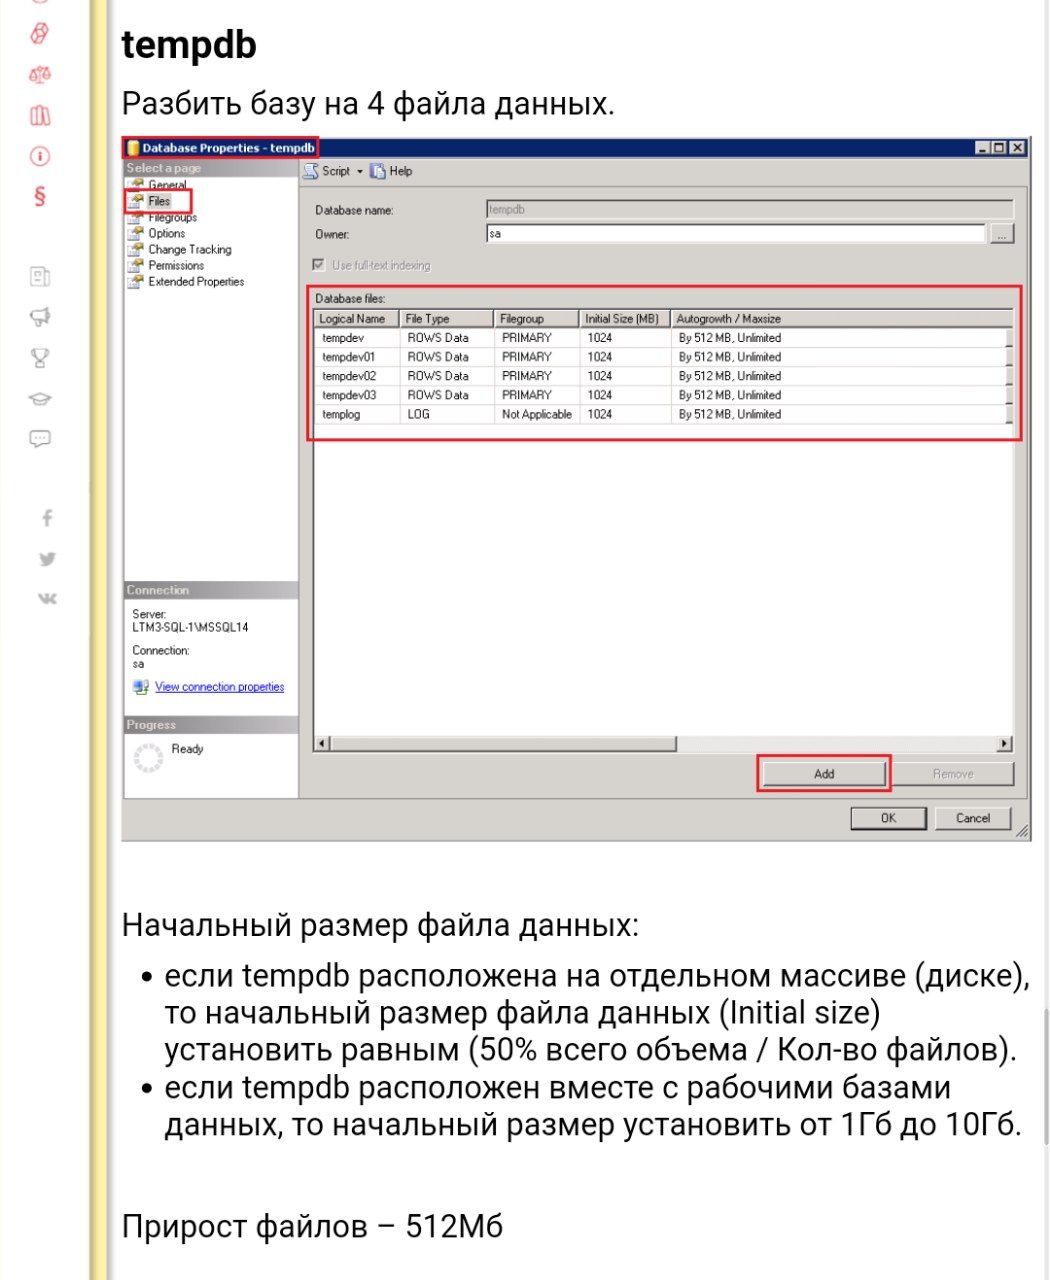Select the Change Tracking page

click(189, 249)
